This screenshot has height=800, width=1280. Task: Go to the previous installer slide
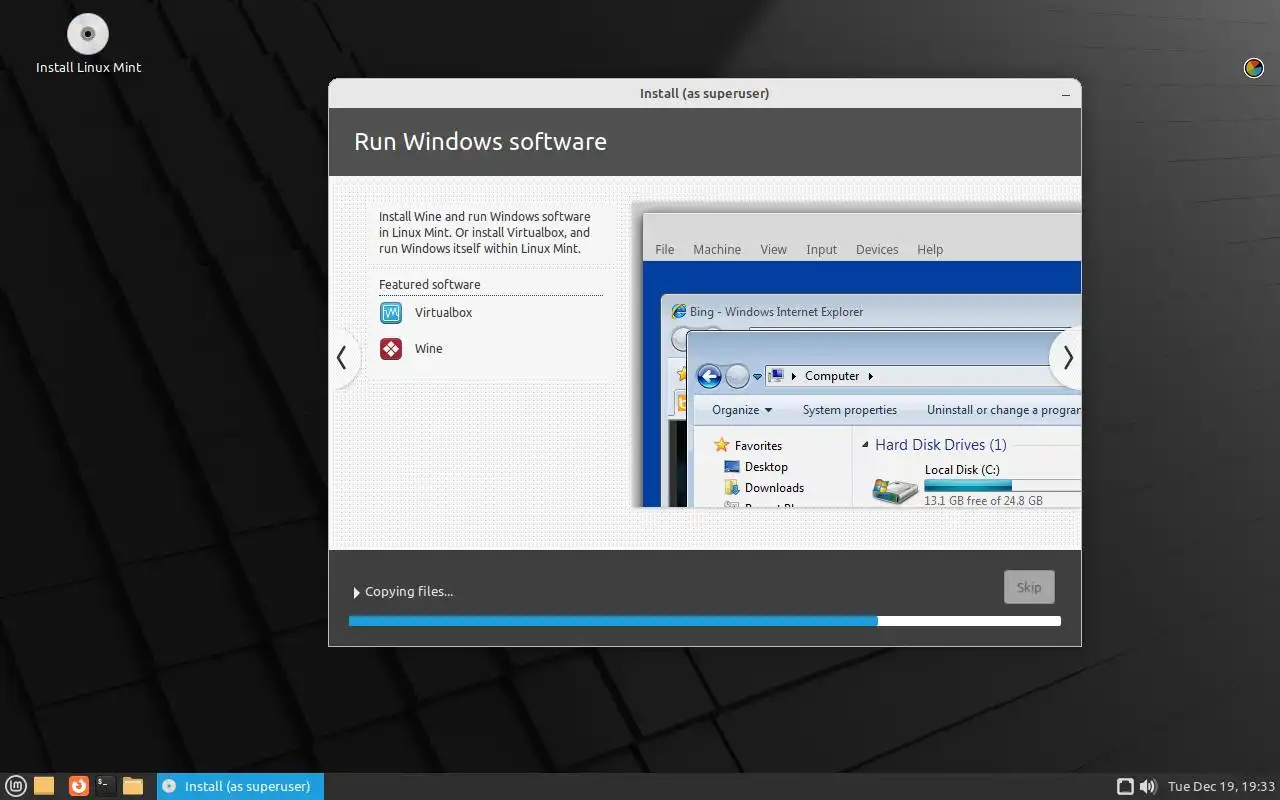(342, 357)
